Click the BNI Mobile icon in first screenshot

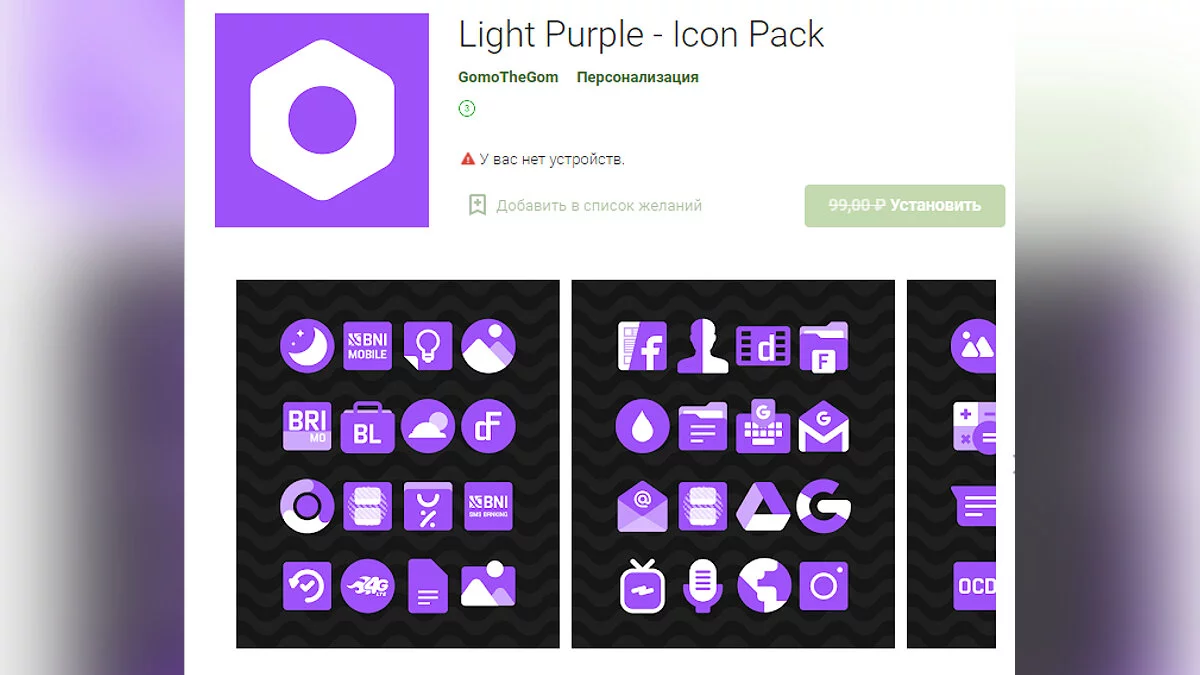click(x=368, y=346)
